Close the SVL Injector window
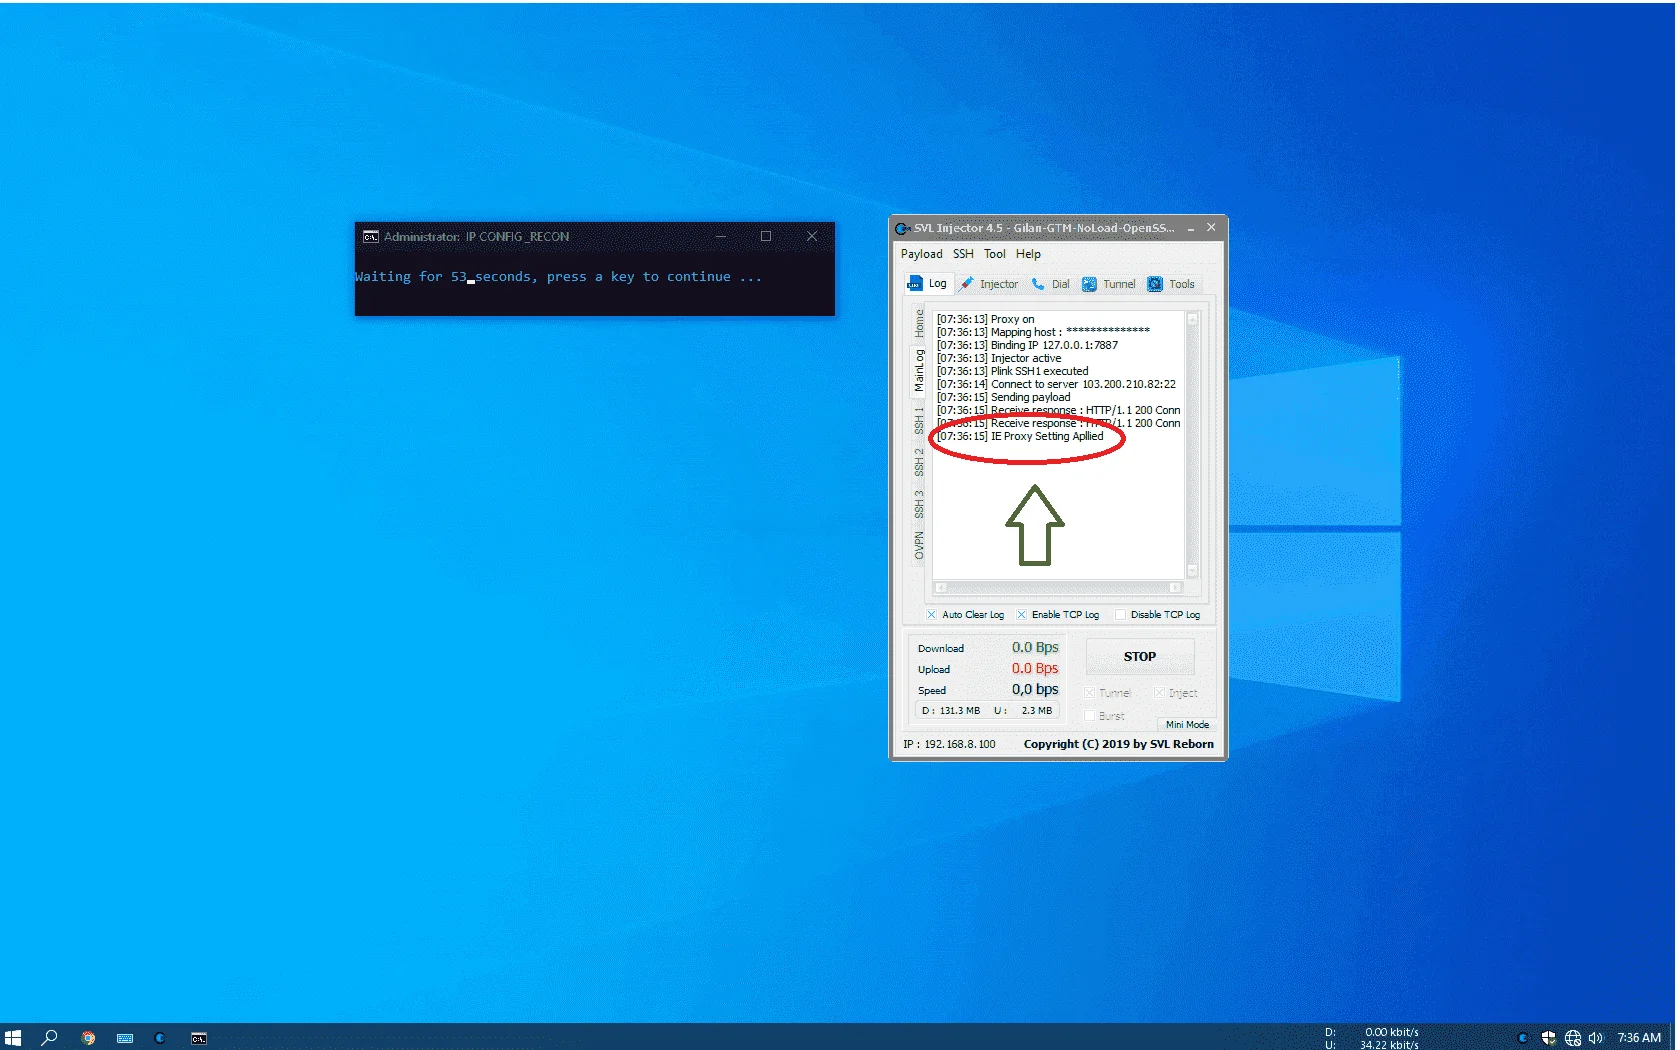 (x=1211, y=228)
